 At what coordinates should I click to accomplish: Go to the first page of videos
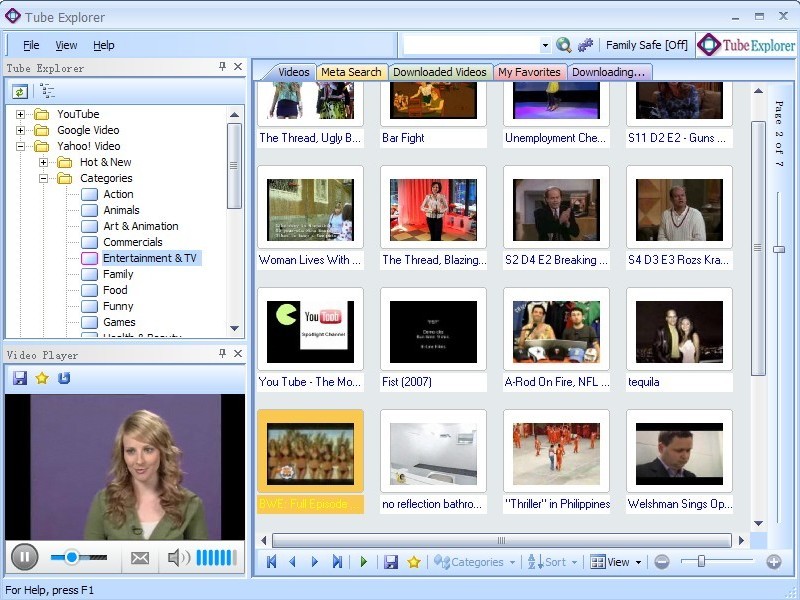click(x=271, y=562)
